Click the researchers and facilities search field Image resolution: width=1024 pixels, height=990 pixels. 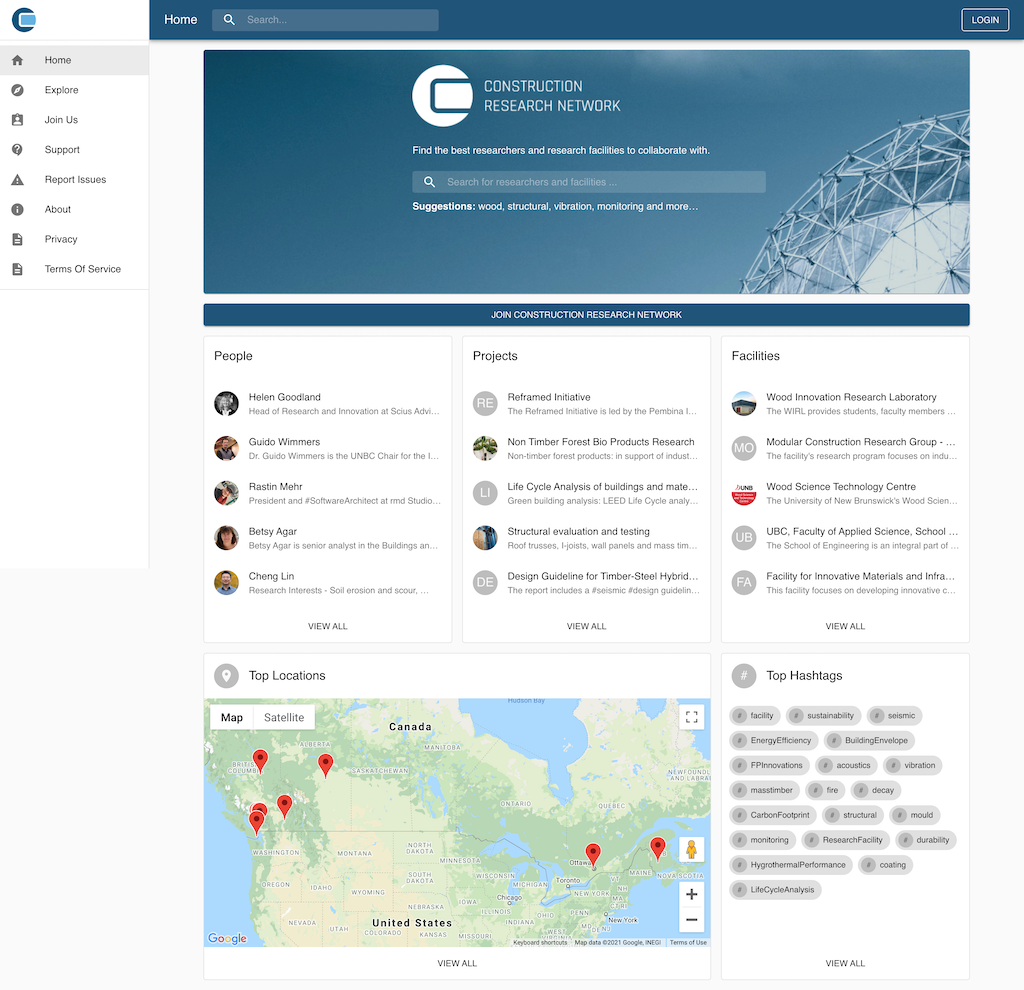[x=588, y=182]
